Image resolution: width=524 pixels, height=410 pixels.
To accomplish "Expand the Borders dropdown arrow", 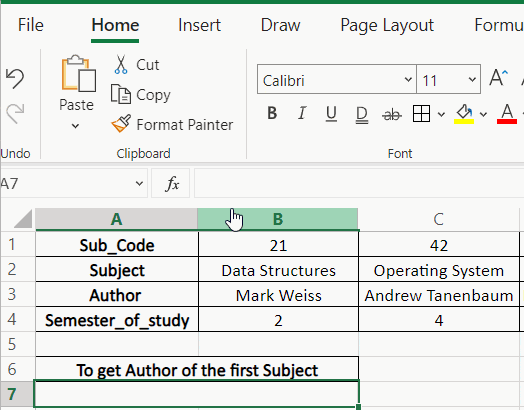I will click(x=441, y=115).
